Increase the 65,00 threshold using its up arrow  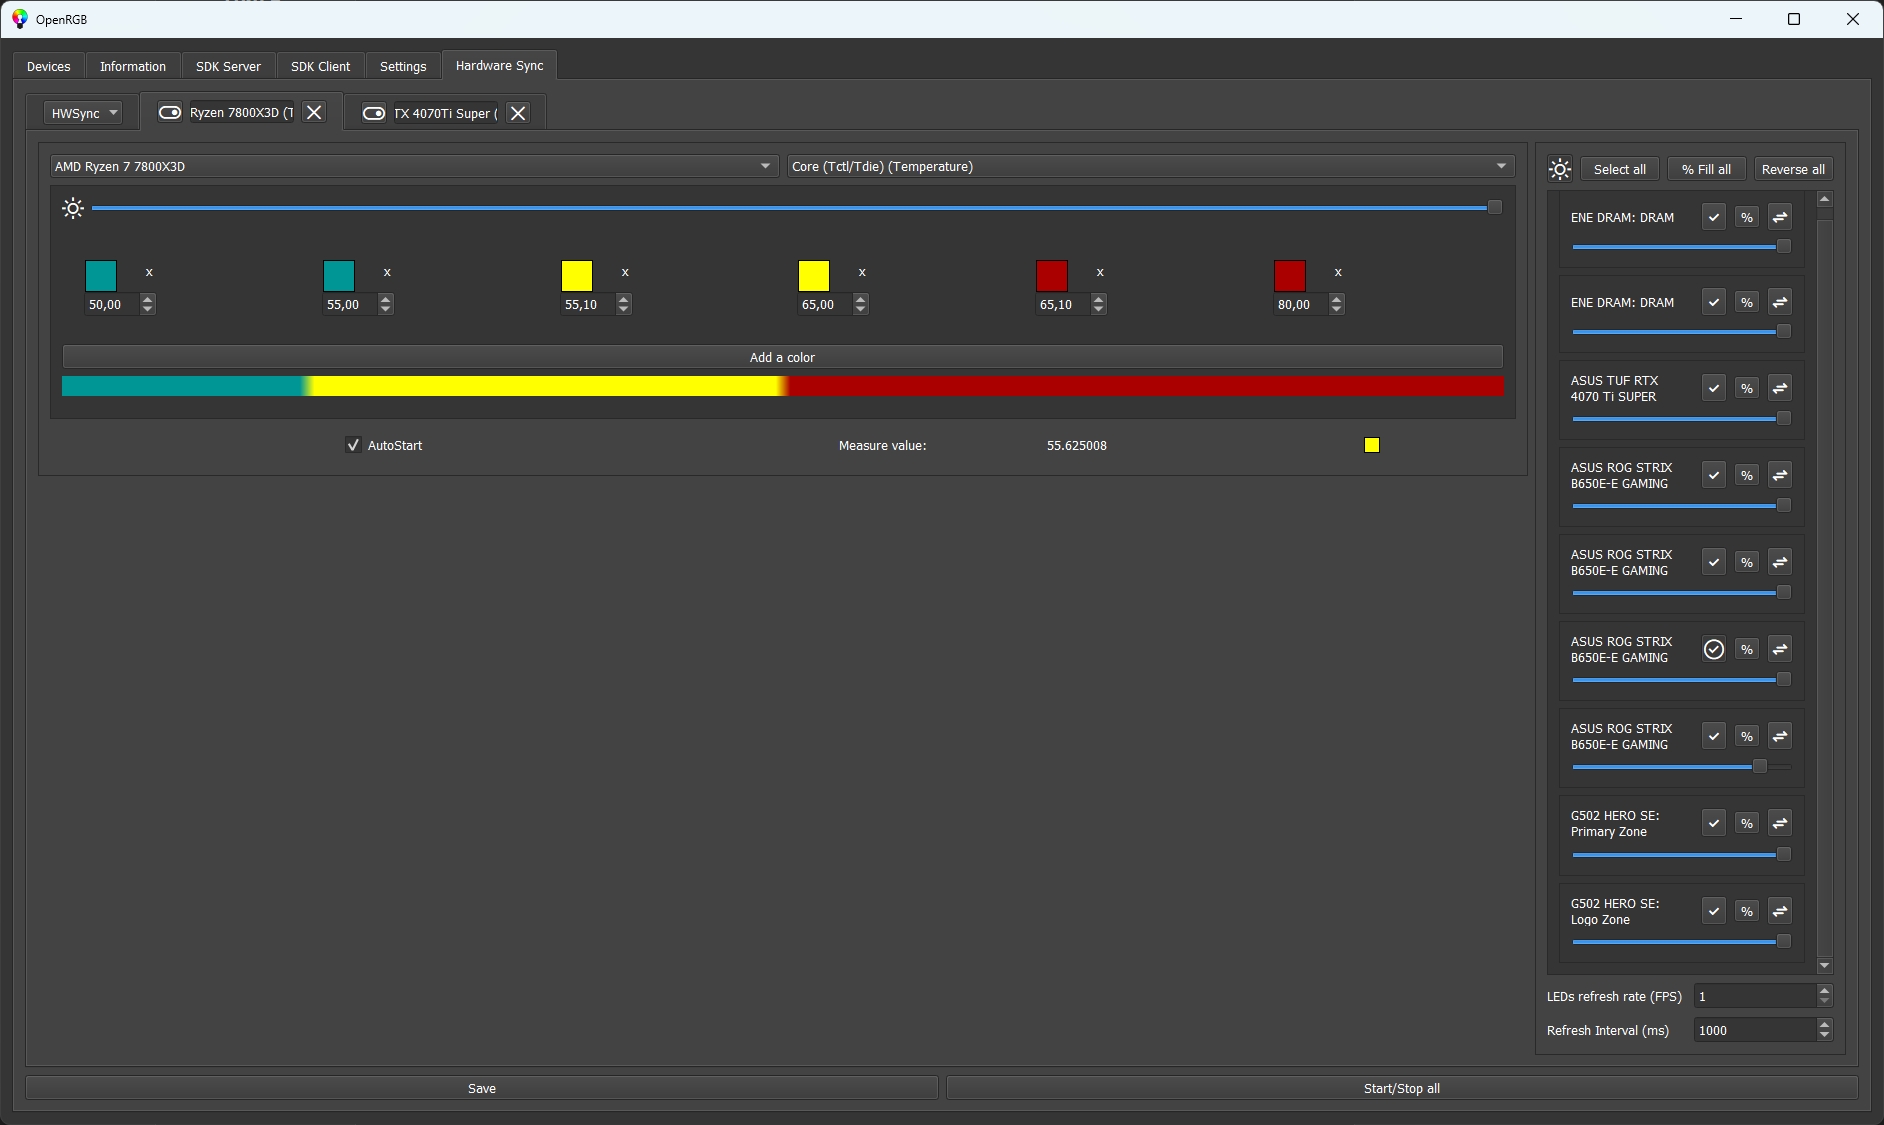click(861, 299)
